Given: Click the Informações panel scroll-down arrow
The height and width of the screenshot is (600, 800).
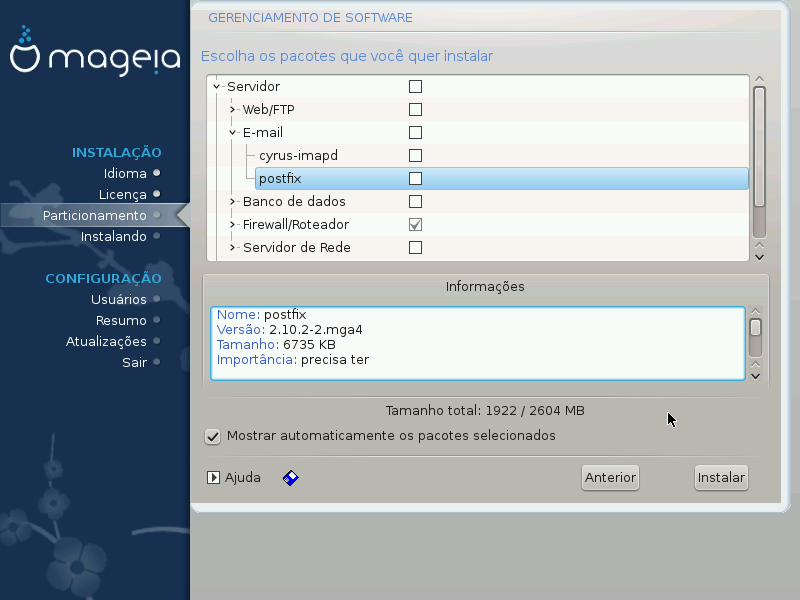Looking at the screenshot, I should tap(756, 374).
